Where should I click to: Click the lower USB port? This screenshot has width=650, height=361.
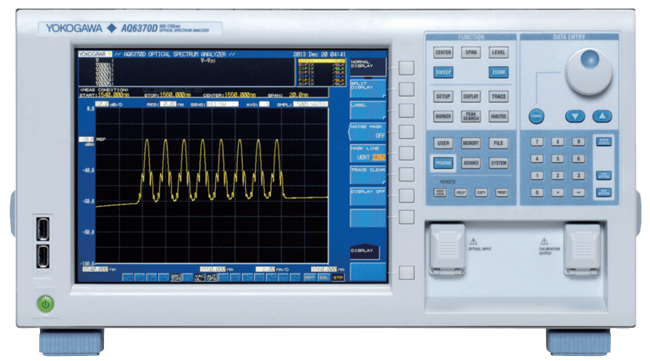click(x=43, y=256)
